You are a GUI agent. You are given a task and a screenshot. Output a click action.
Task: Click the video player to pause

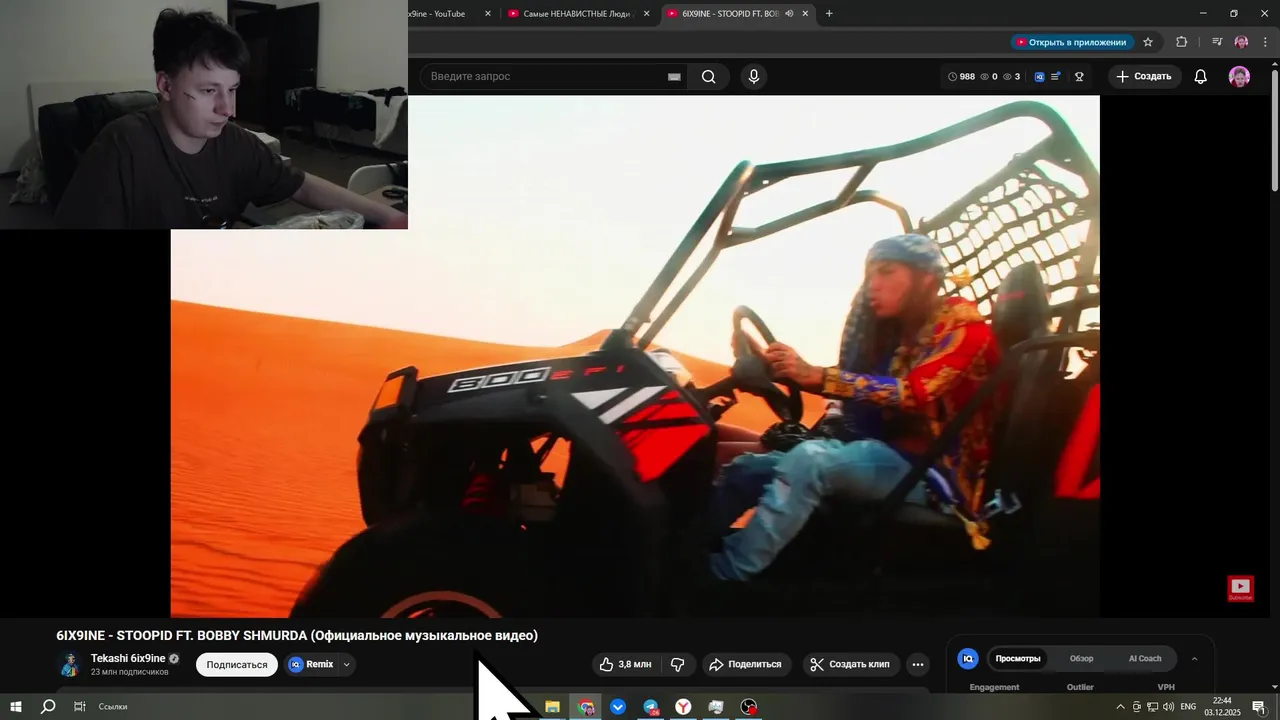click(635, 356)
